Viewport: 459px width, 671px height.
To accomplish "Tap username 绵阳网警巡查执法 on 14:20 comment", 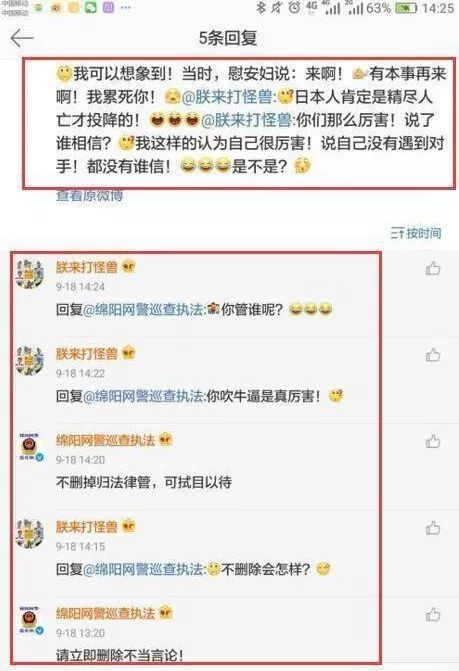I will (105, 440).
